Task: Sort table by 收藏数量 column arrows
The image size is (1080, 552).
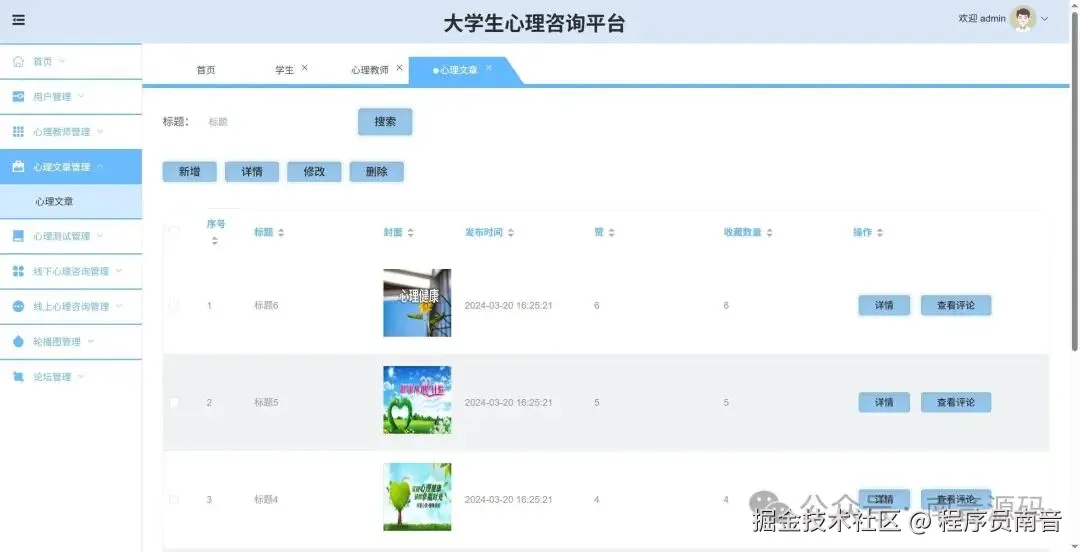Action: (769, 233)
